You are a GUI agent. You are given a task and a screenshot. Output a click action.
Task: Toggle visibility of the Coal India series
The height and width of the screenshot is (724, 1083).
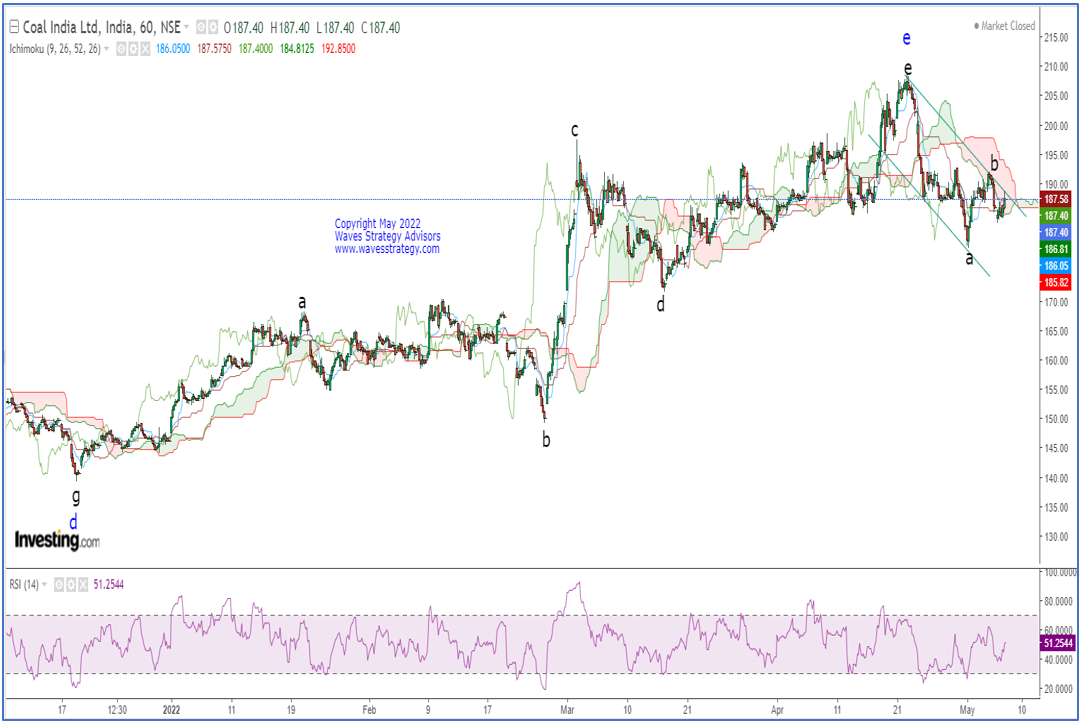click(x=201, y=28)
